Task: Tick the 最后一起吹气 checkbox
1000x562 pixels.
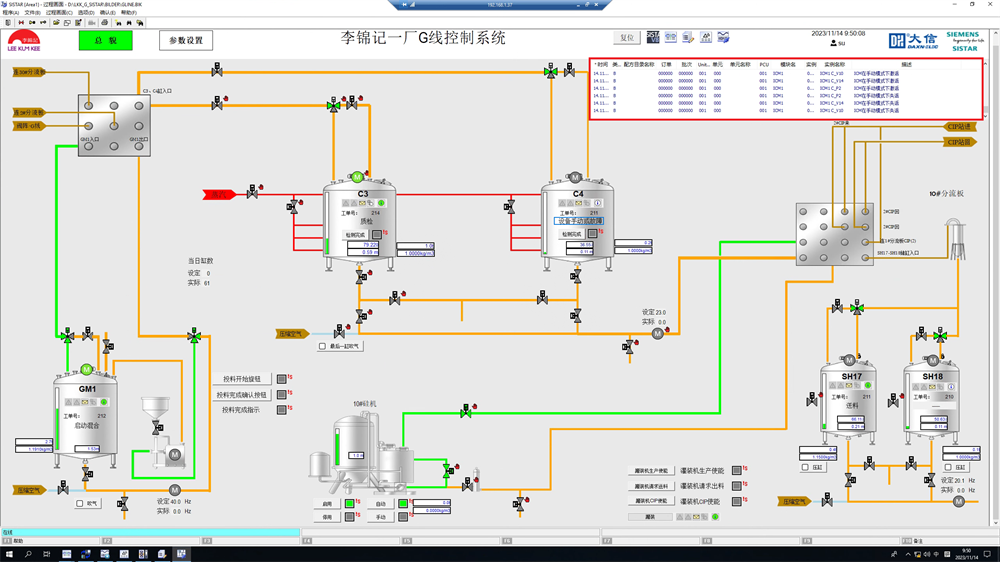Action: 322,347
